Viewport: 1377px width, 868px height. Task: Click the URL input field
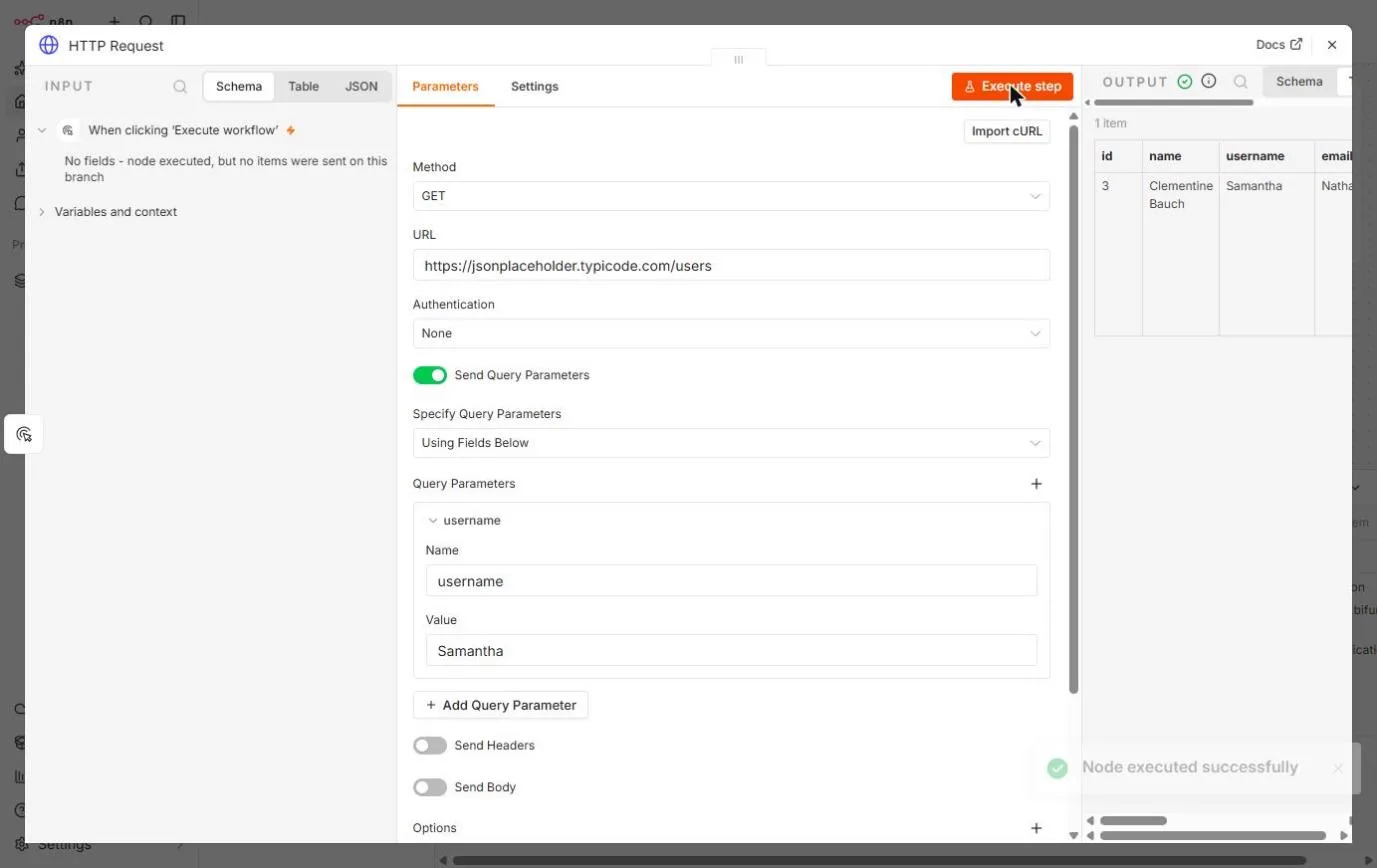[x=731, y=266]
